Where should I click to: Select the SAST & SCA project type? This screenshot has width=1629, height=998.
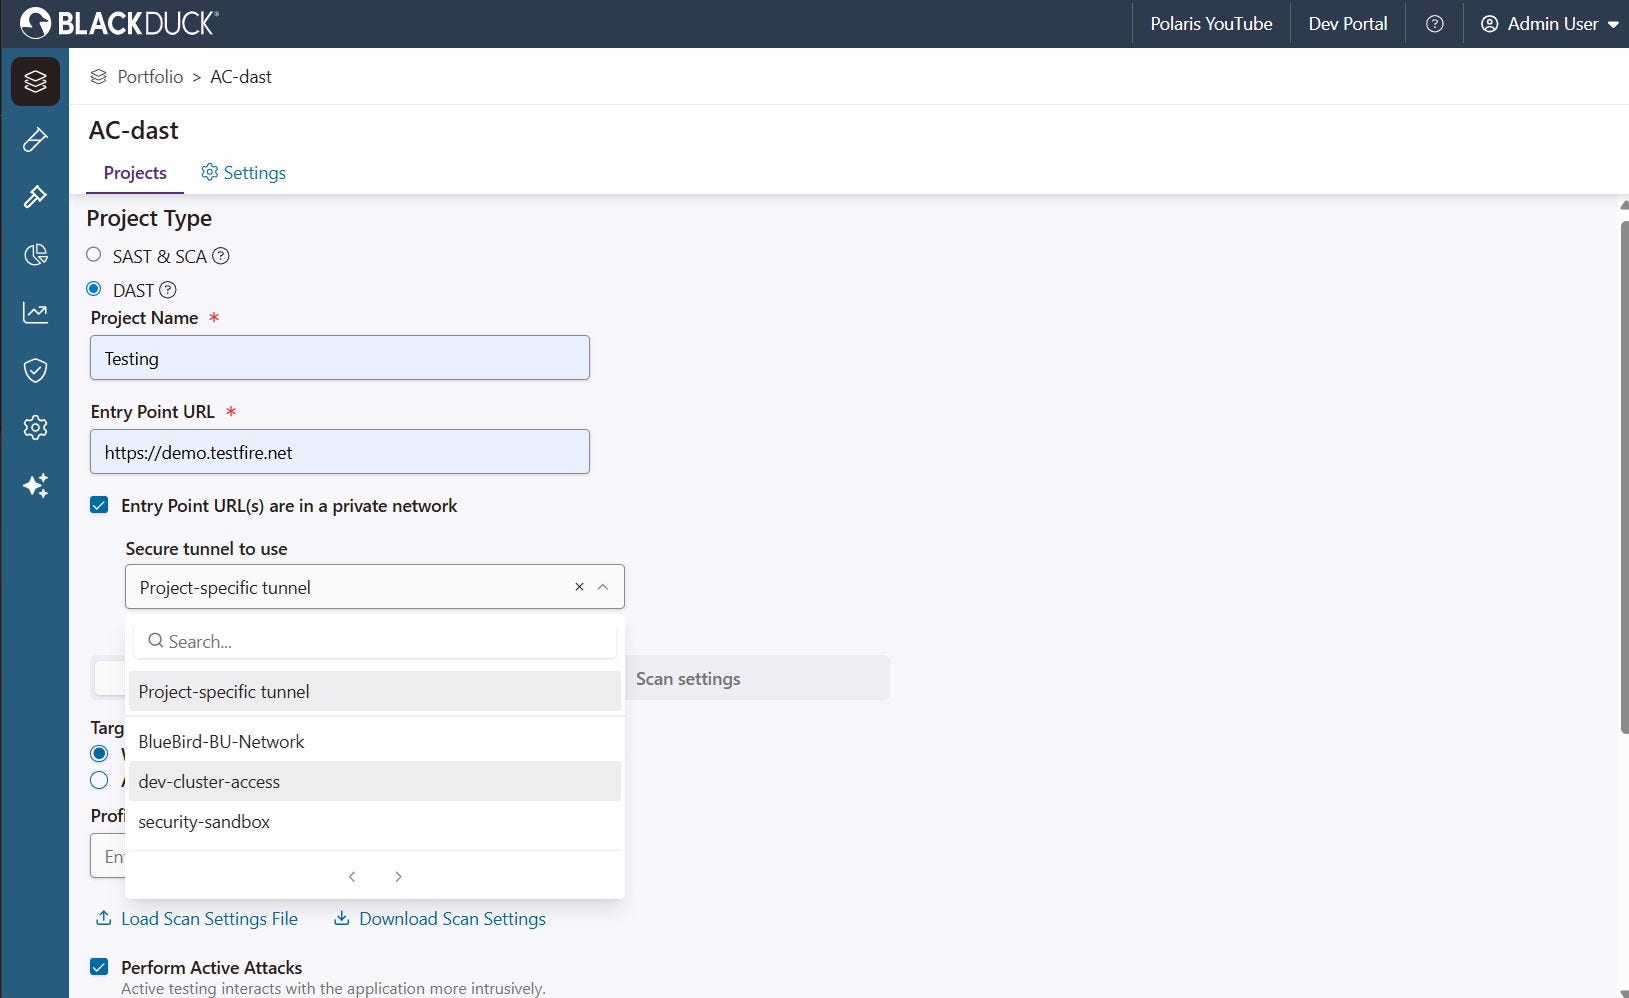point(94,255)
